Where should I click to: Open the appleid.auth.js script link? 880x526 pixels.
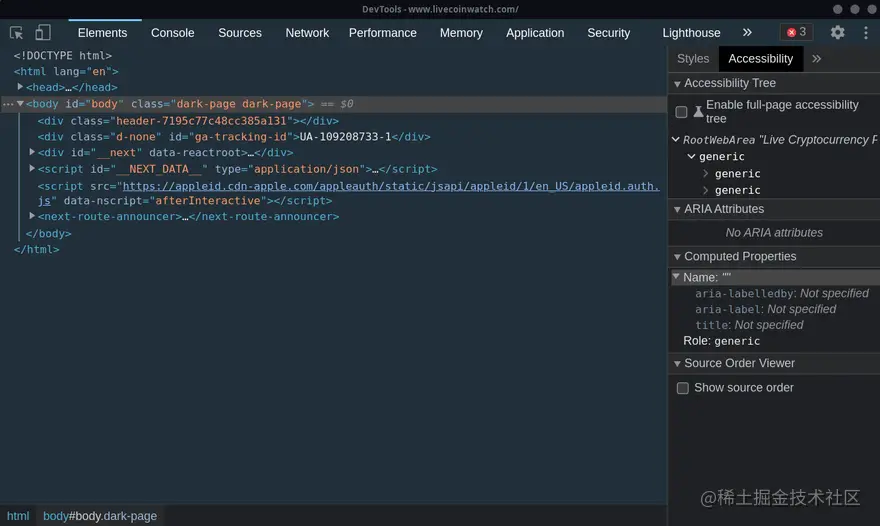(x=391, y=186)
